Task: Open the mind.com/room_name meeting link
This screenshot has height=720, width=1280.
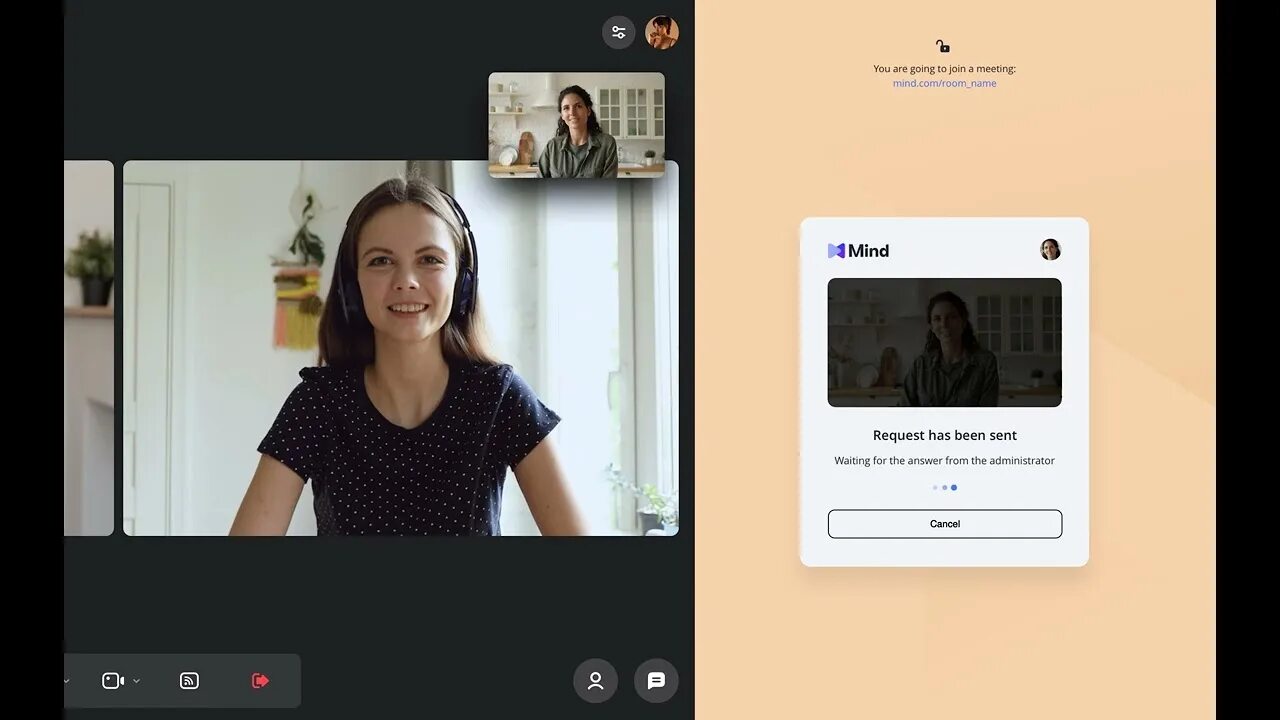Action: click(944, 83)
